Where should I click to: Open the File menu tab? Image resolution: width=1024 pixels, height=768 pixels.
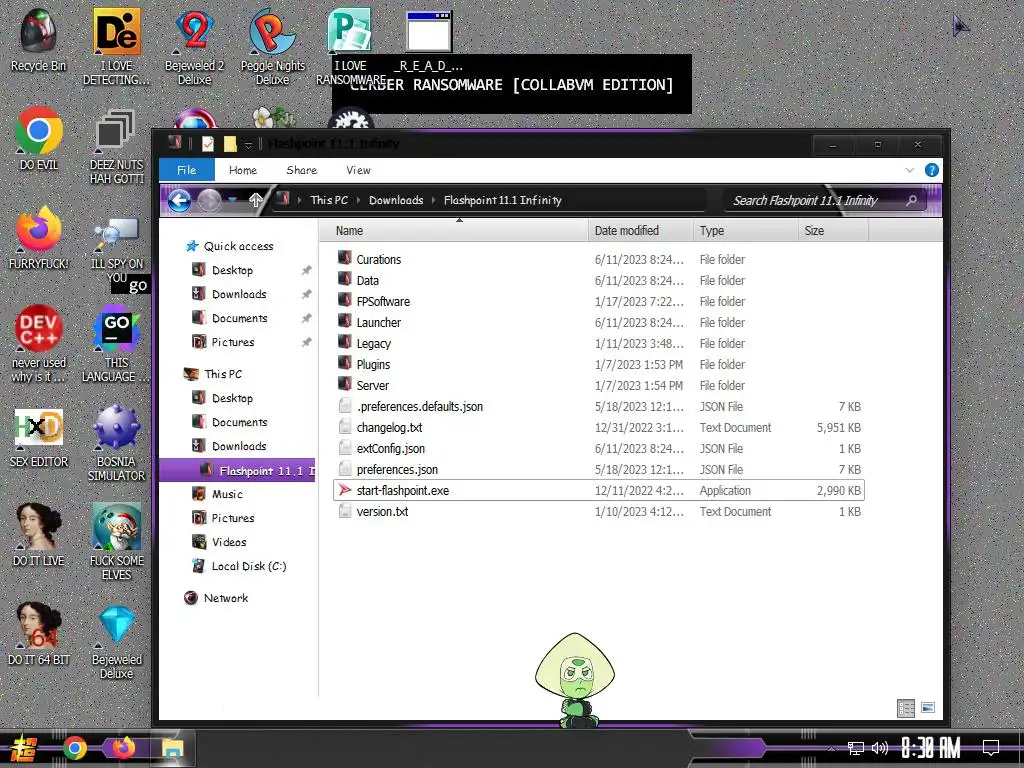coord(187,170)
